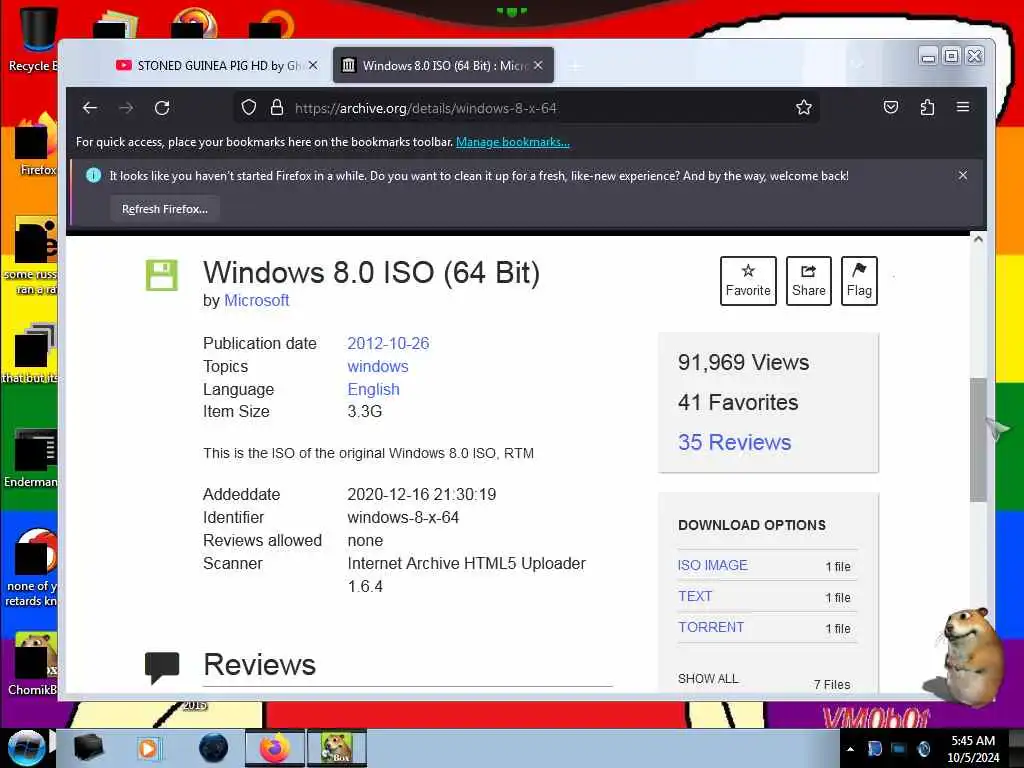The width and height of the screenshot is (1024, 768).
Task: Select the Firefox taskbar button
Action: coord(275,748)
